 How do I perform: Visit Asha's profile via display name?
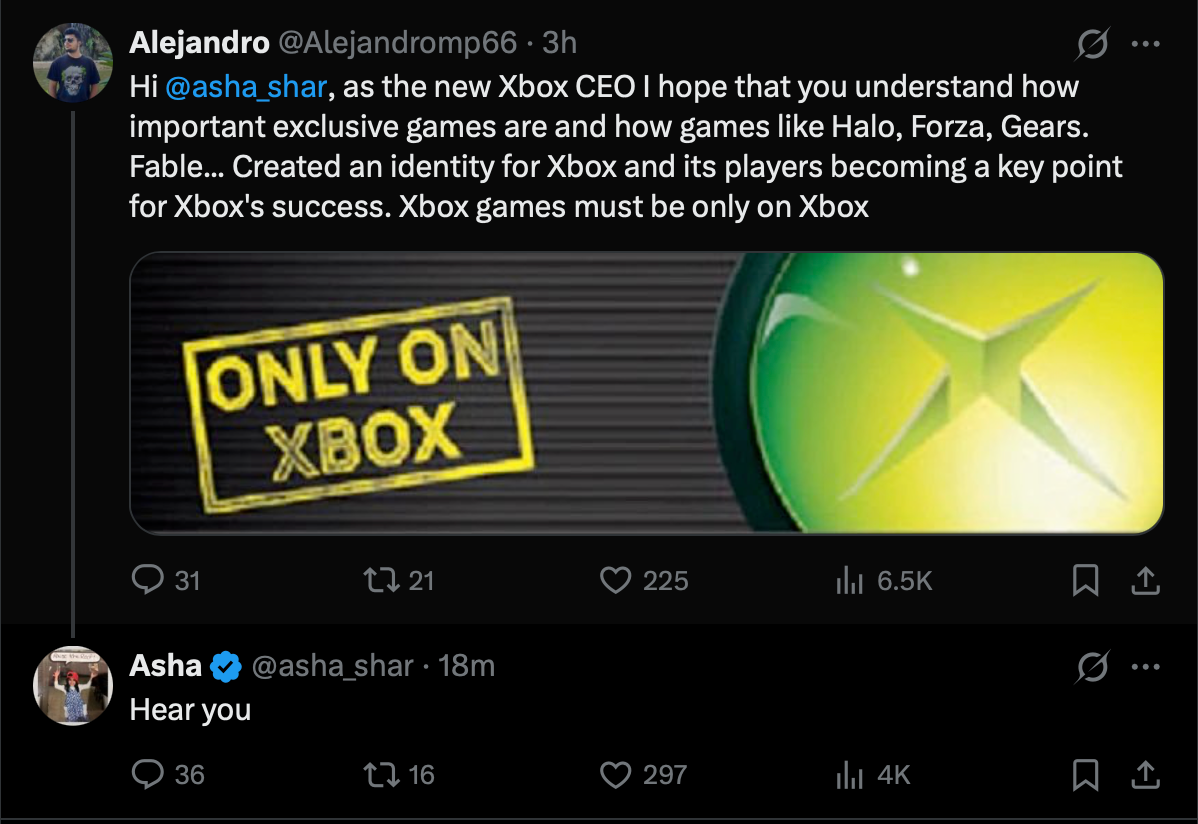[165, 666]
